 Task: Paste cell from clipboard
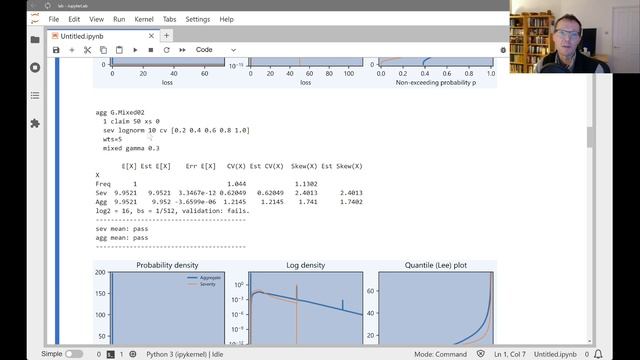pyautogui.click(x=119, y=50)
